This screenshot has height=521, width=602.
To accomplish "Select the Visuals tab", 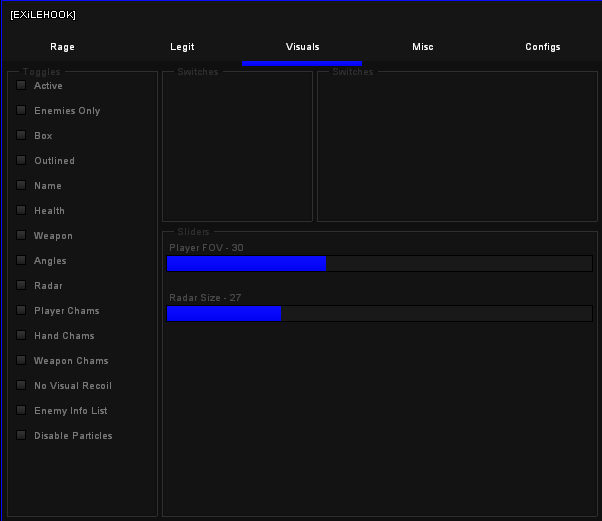I will coord(302,47).
